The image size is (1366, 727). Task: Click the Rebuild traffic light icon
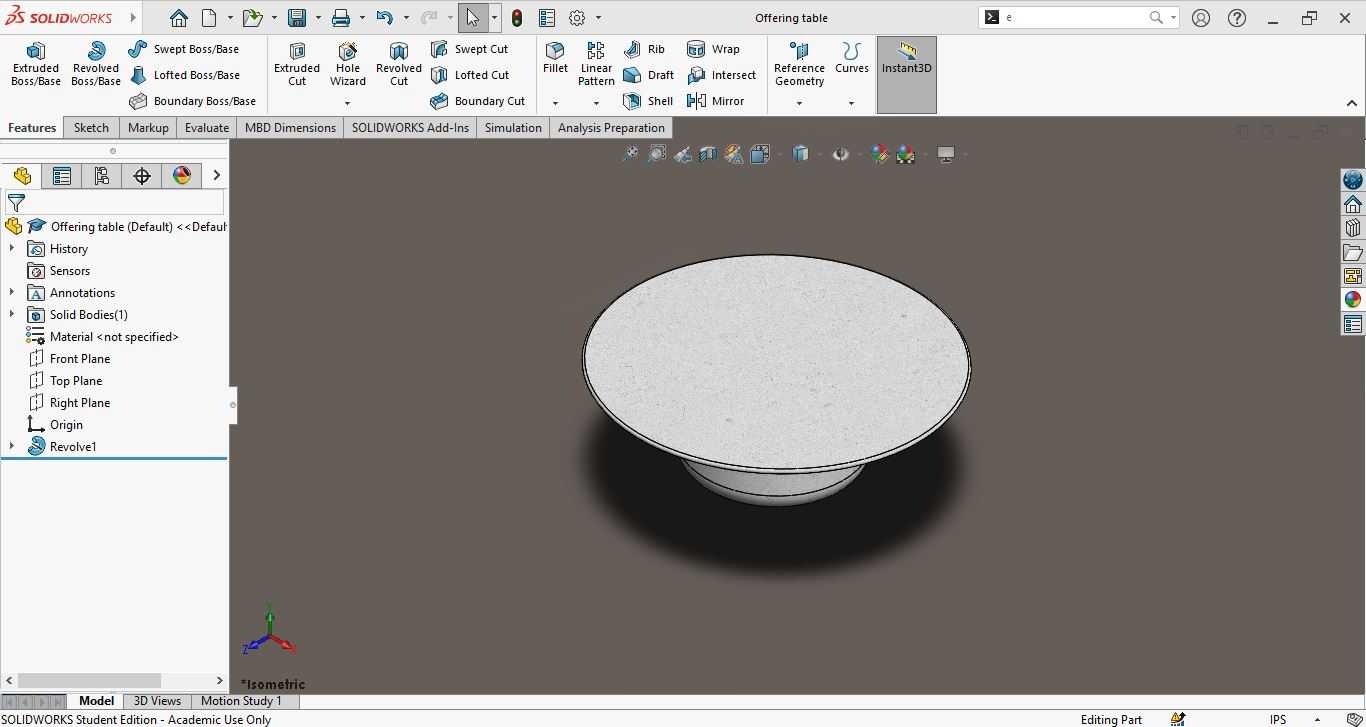[517, 18]
